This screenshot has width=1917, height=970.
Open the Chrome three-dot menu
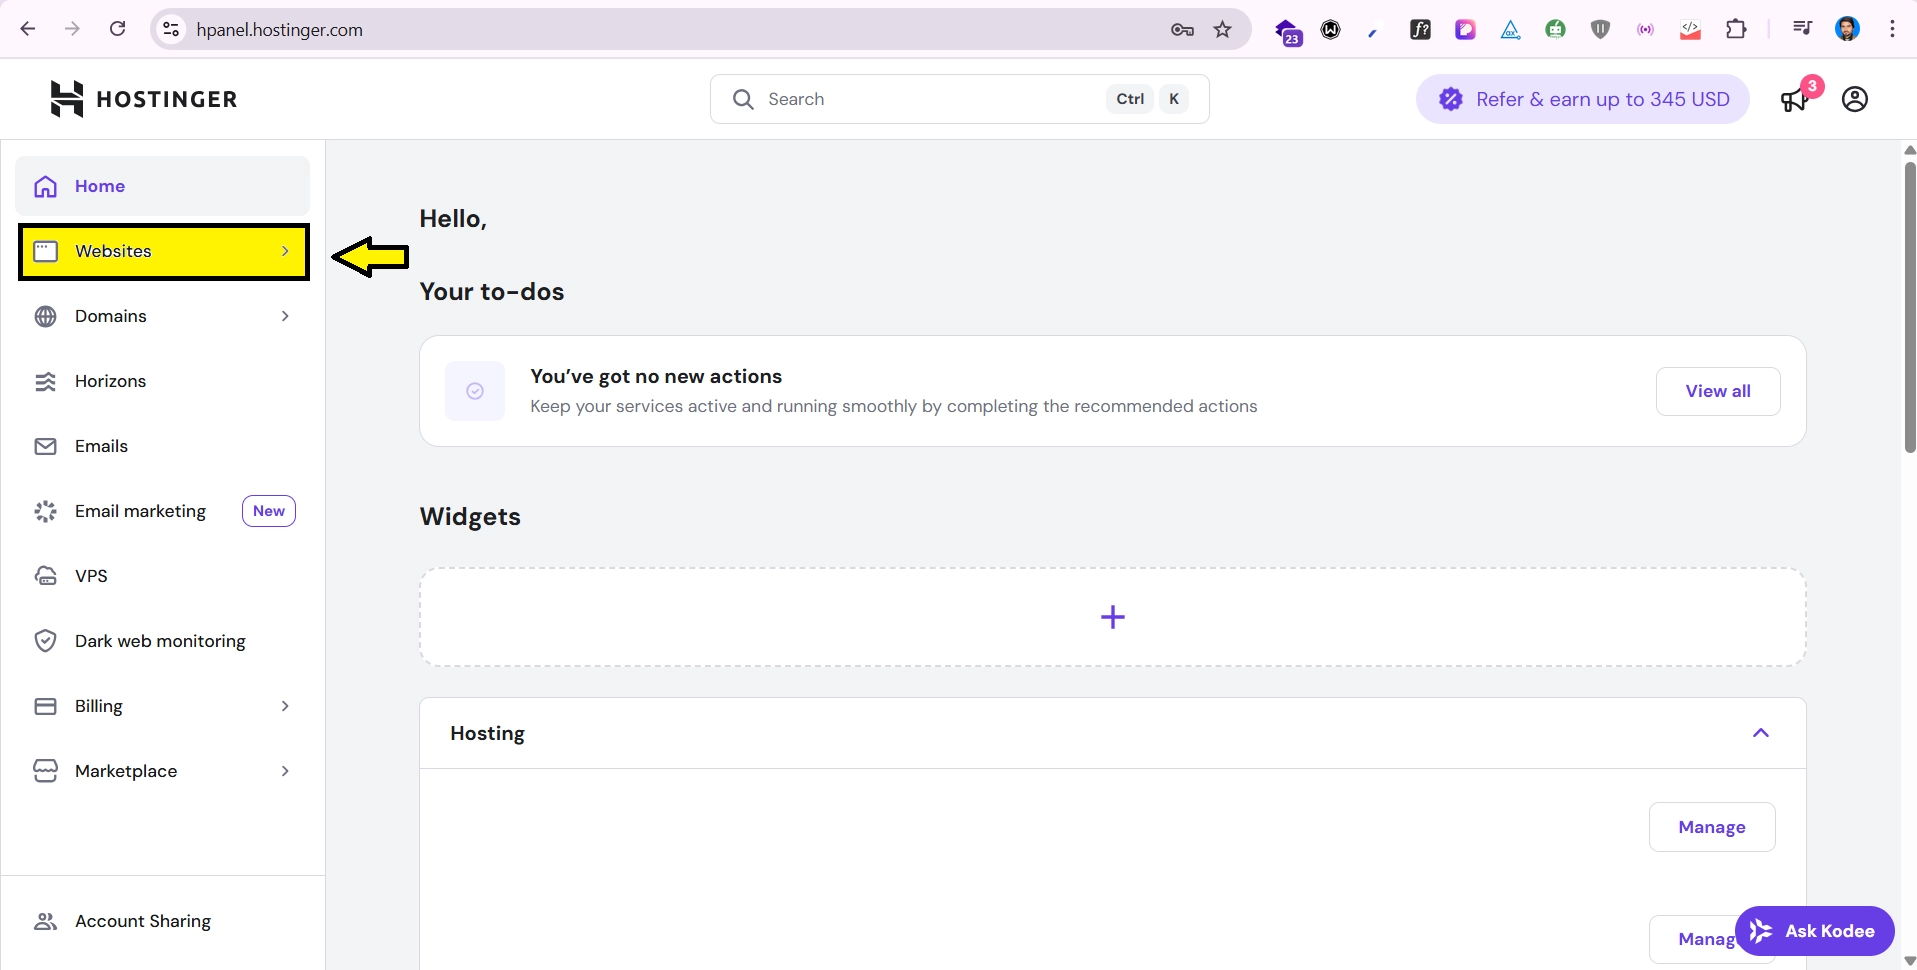click(x=1892, y=29)
